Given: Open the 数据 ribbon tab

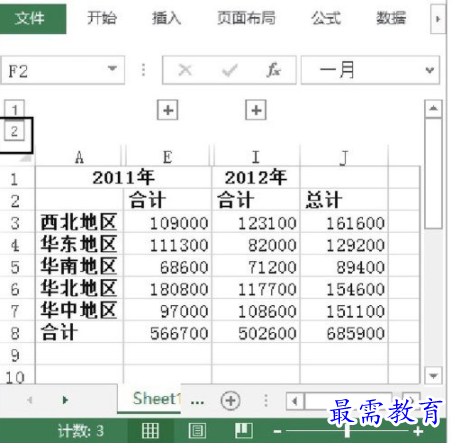Looking at the screenshot, I should (391, 18).
